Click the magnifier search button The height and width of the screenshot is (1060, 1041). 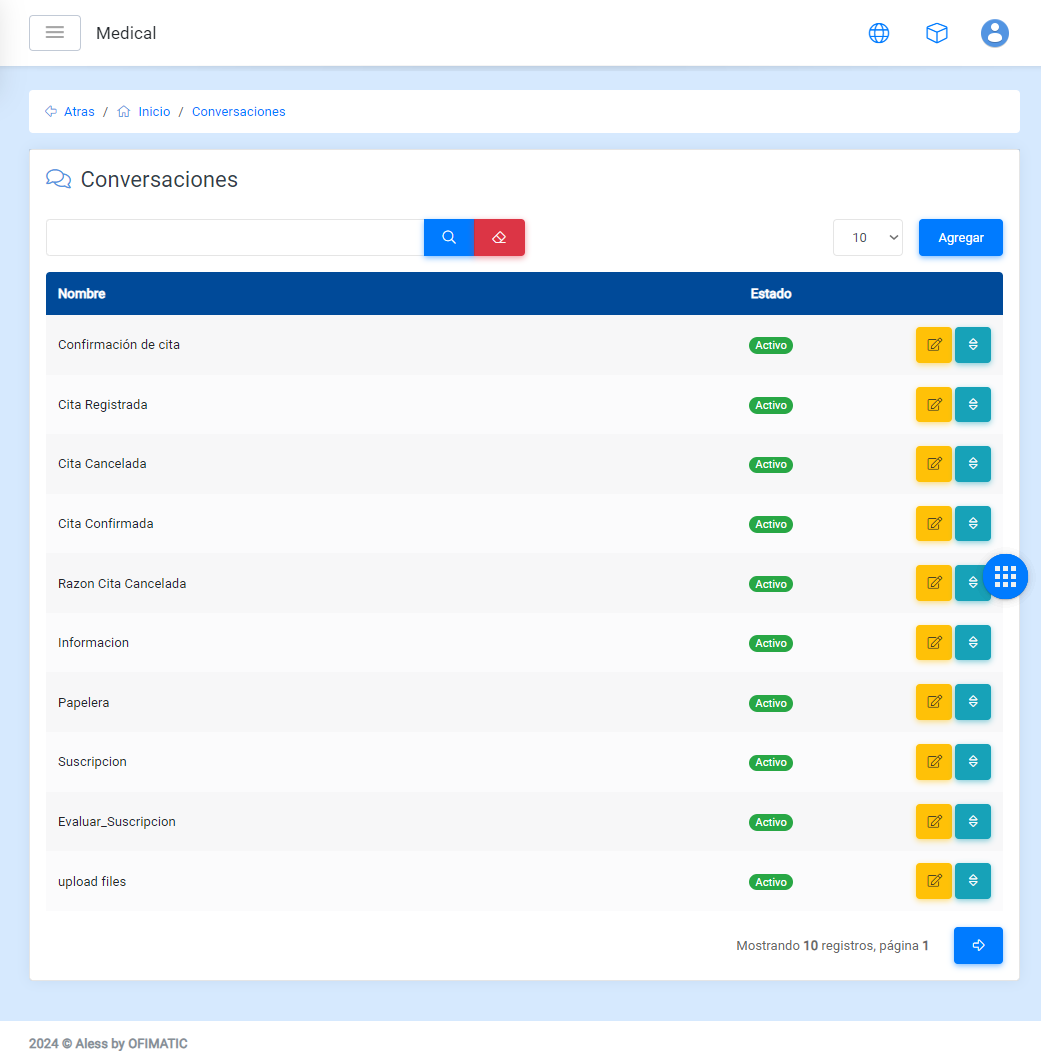(x=449, y=238)
